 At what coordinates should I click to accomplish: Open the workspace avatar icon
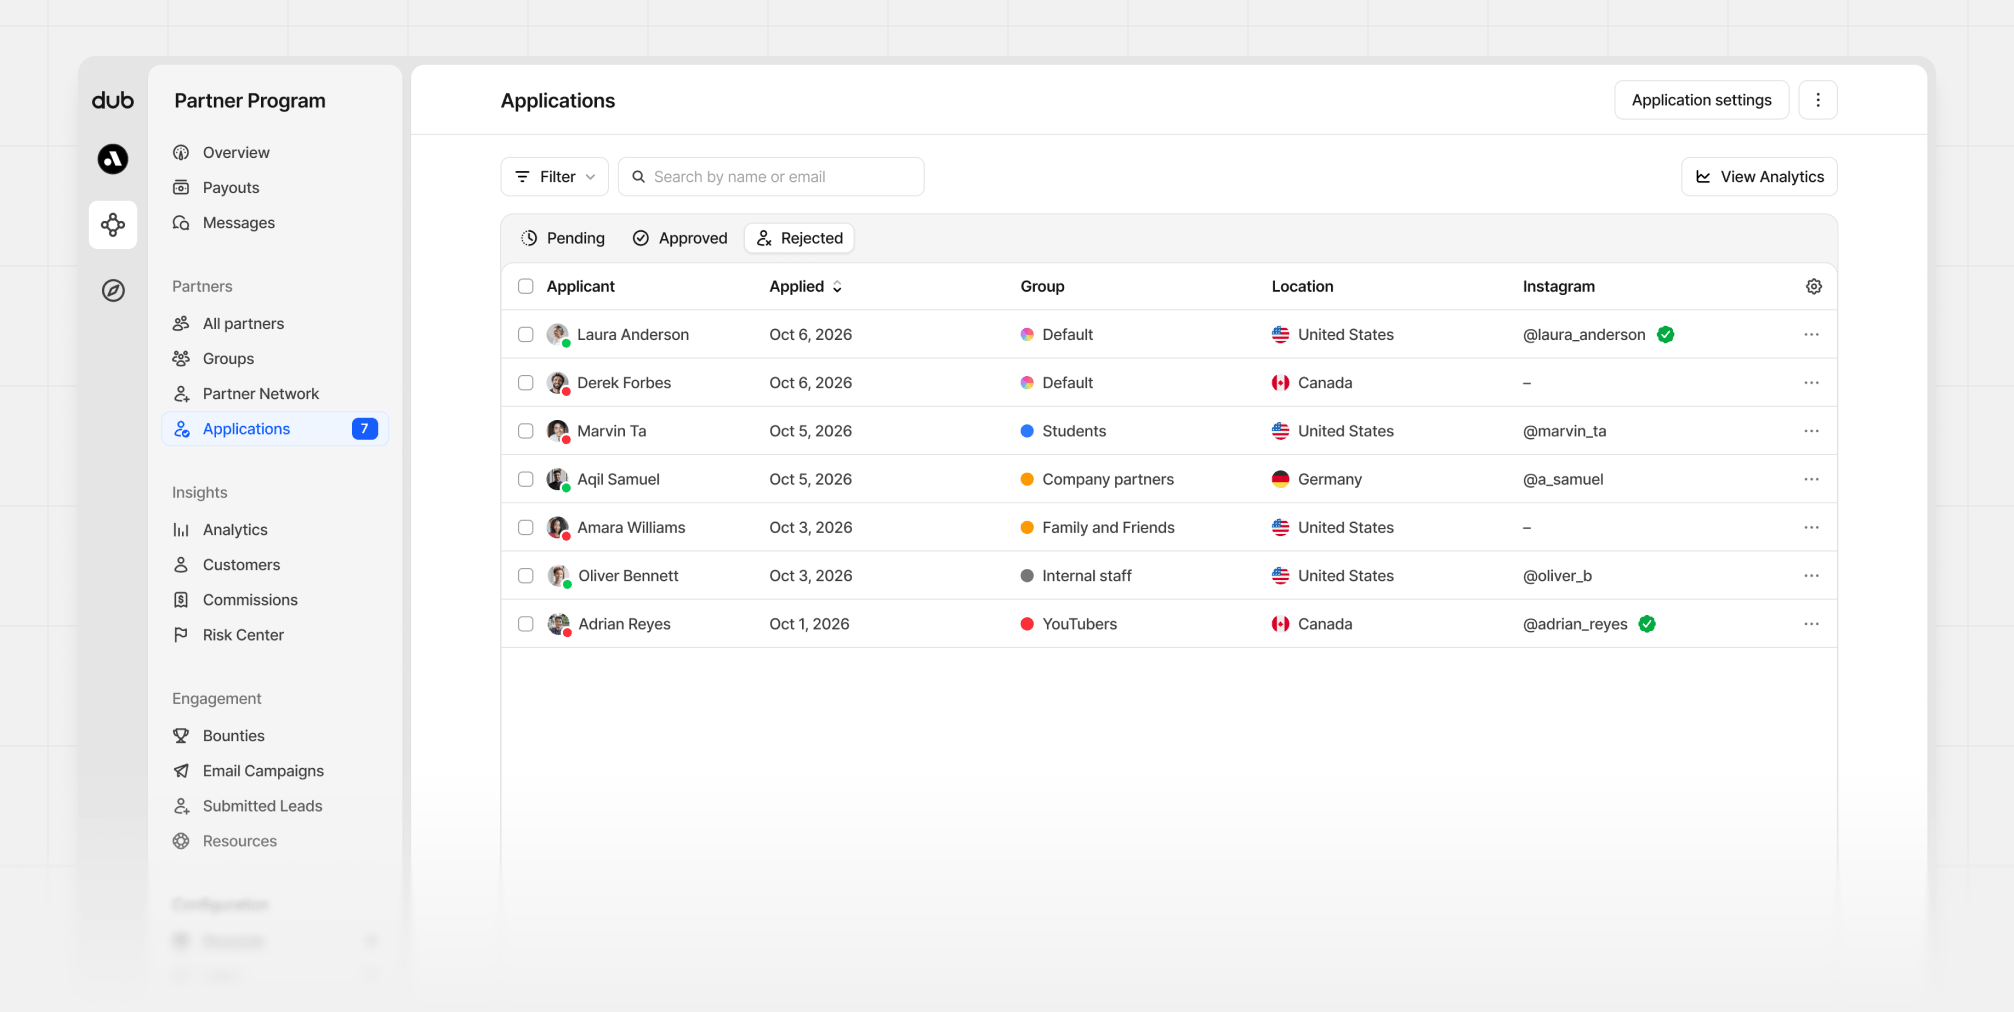click(113, 159)
